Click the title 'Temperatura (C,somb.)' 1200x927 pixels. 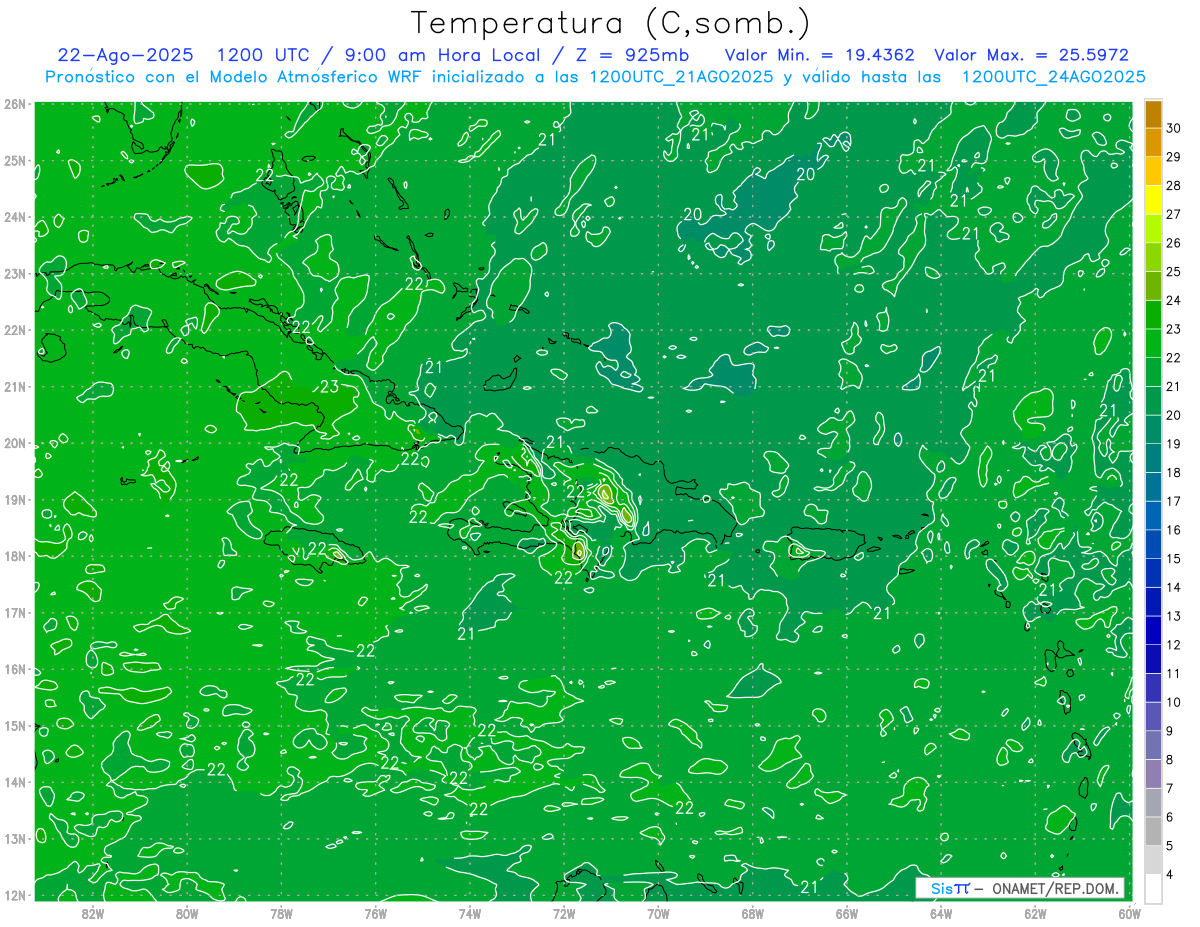[612, 23]
